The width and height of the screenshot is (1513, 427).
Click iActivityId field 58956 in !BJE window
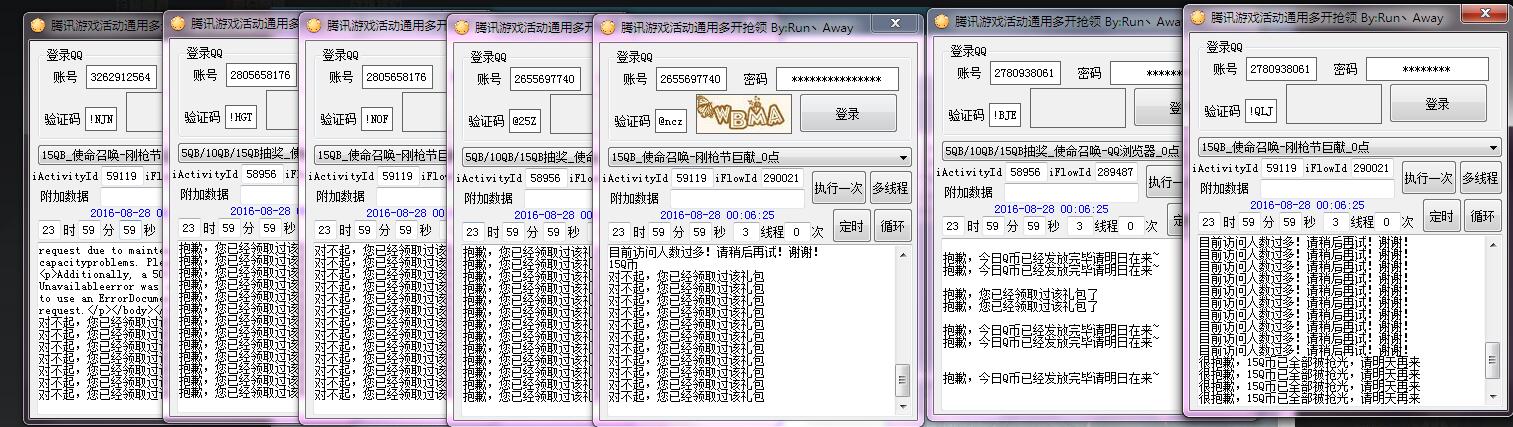click(x=1026, y=172)
